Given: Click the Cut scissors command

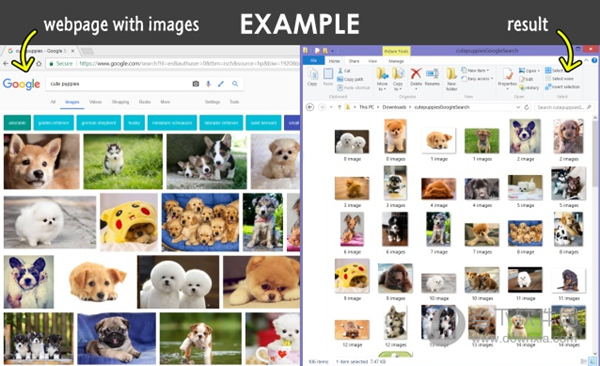Looking at the screenshot, I should click(344, 71).
